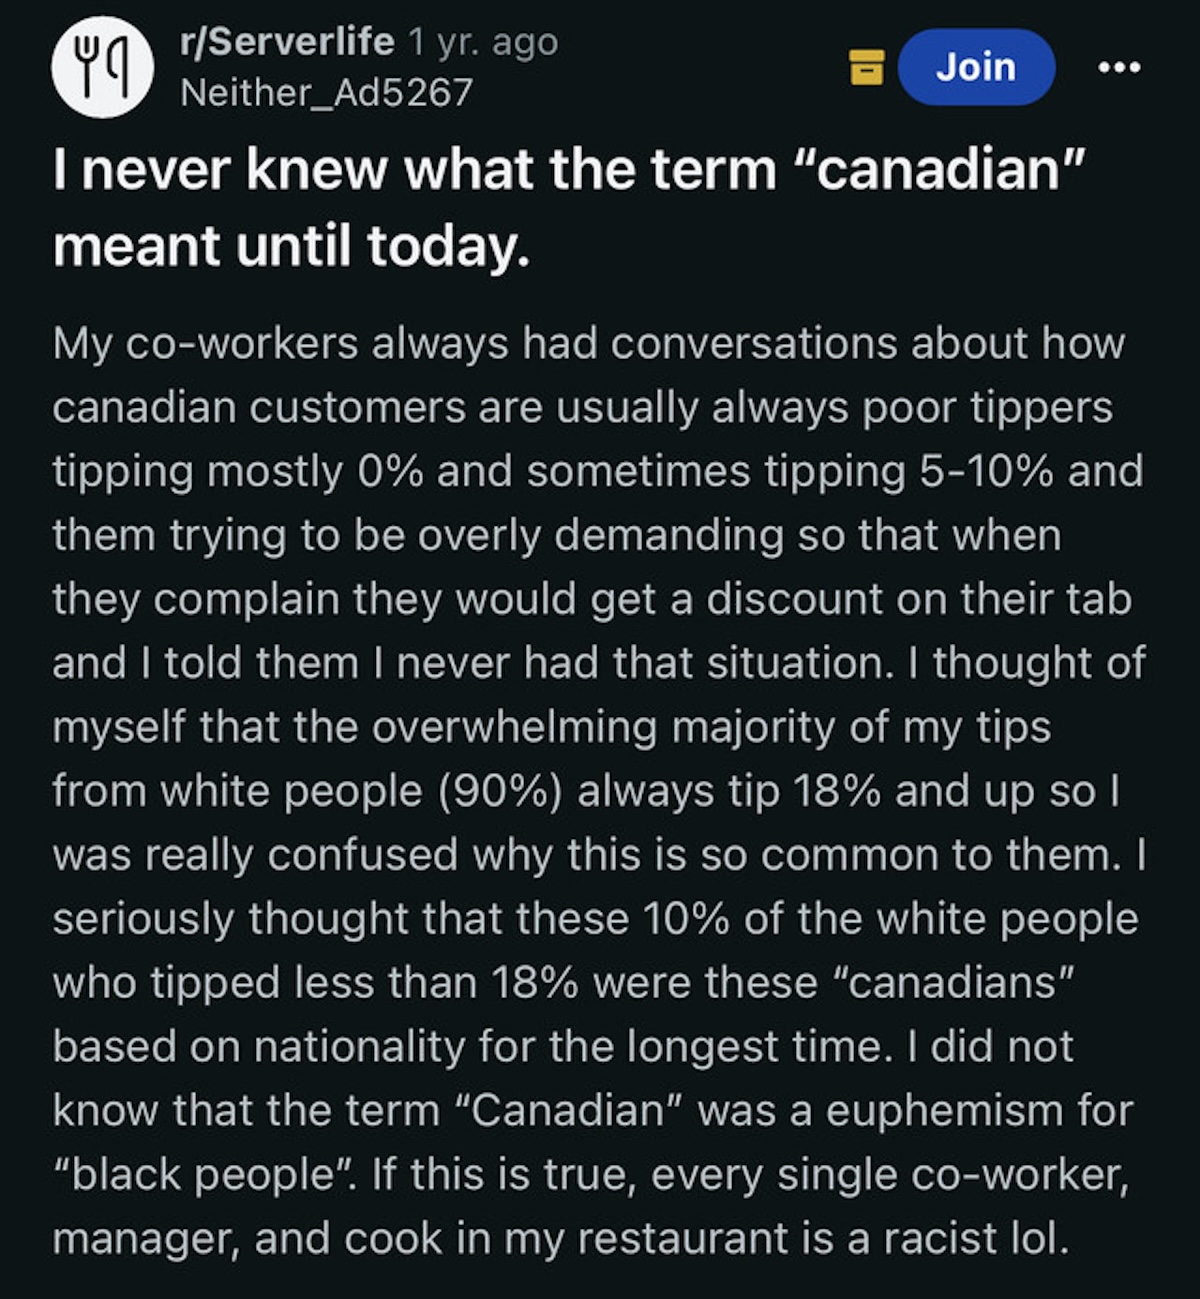This screenshot has width=1200, height=1299.
Task: Click the word "today." in the post title
Action: coord(448,246)
